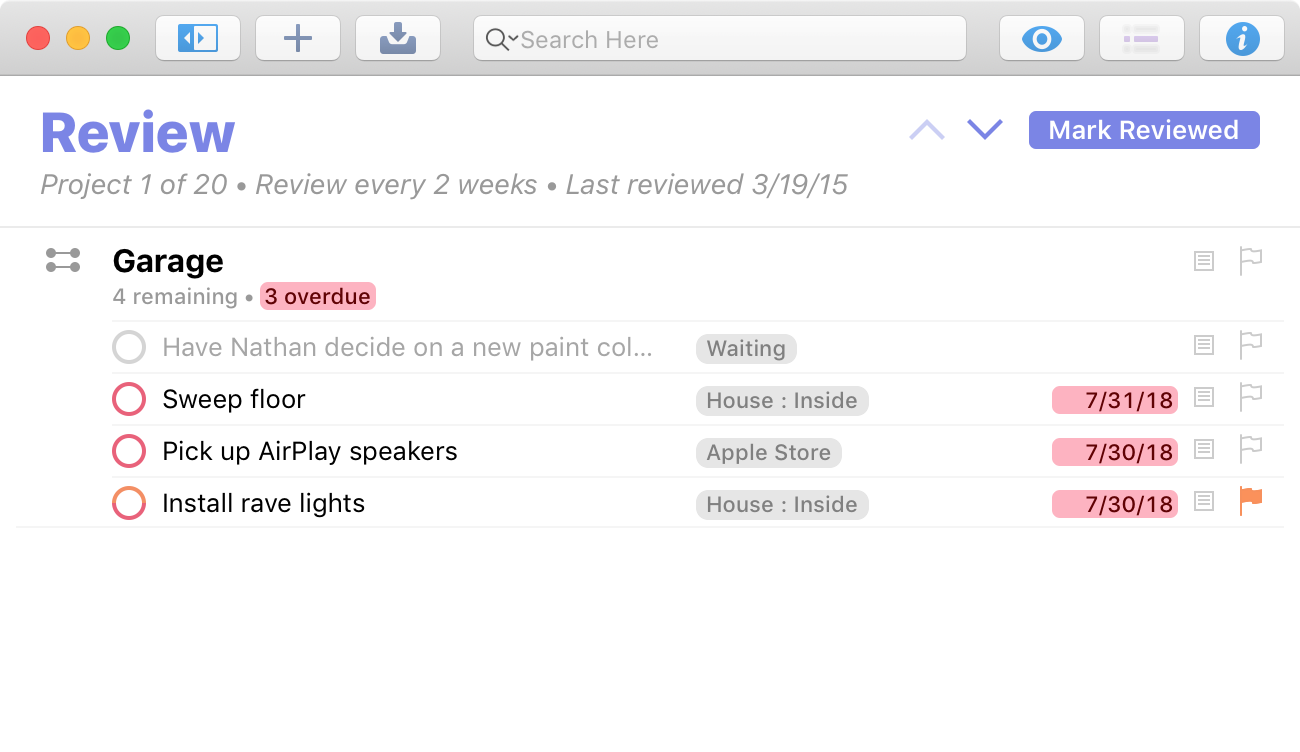Flag the Sweep floor task

tap(1250, 398)
